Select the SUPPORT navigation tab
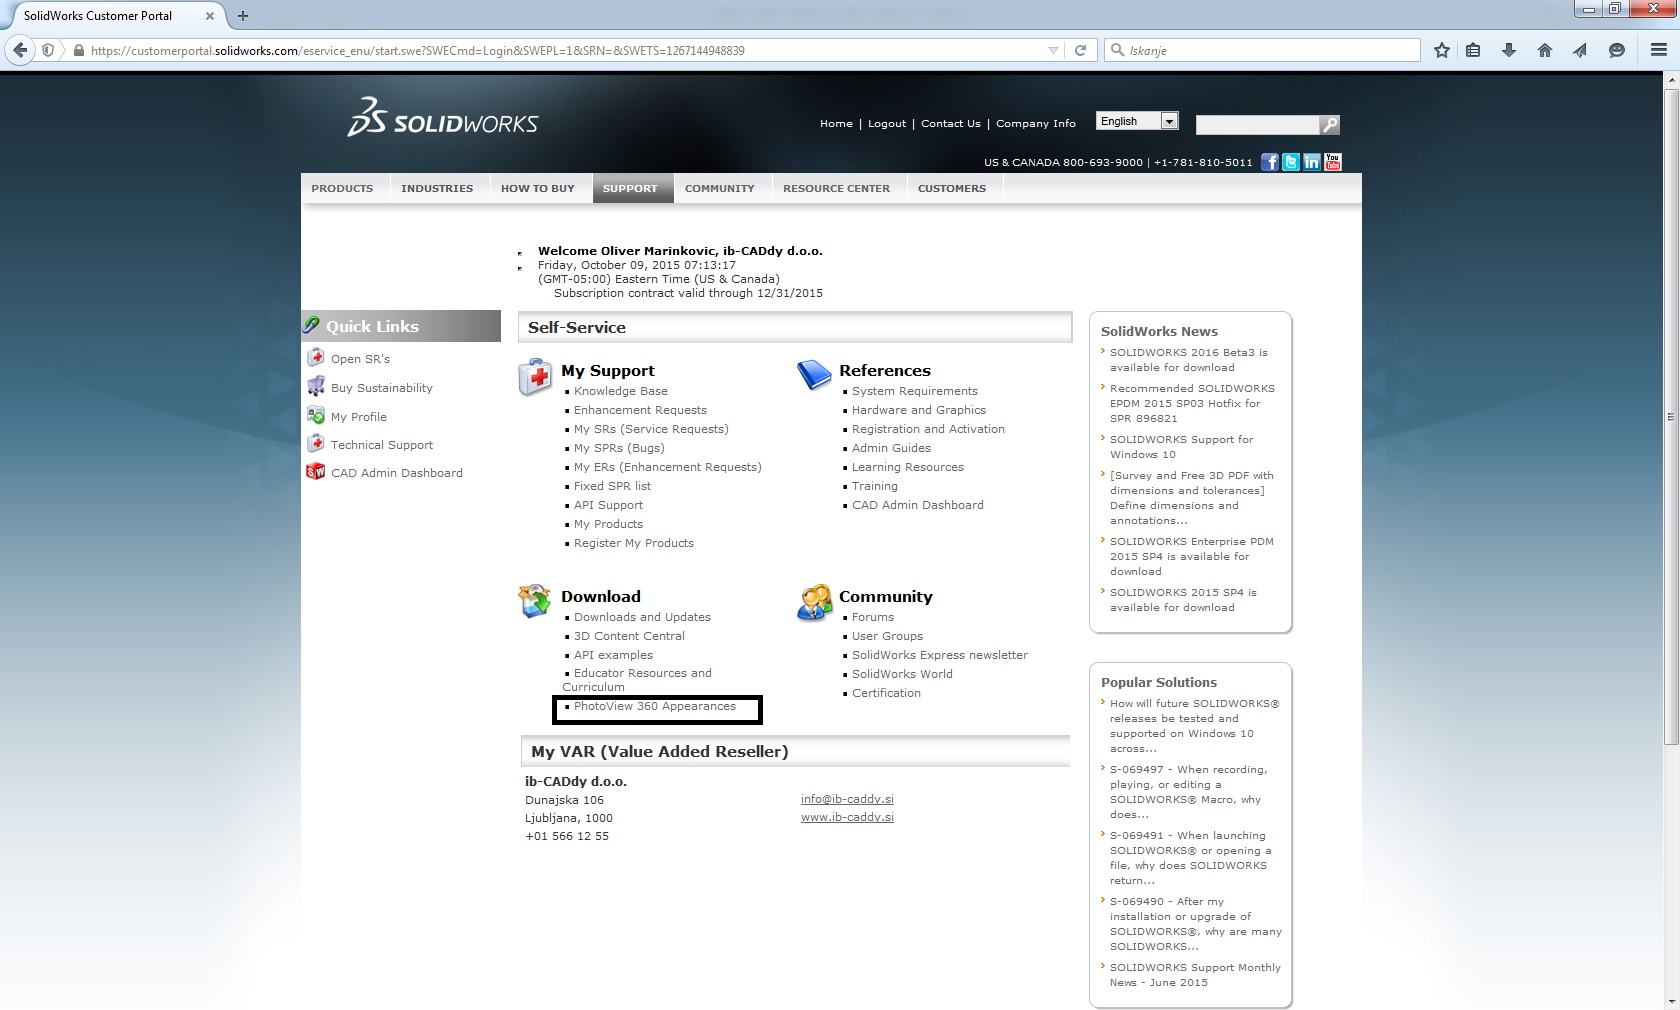 pyautogui.click(x=630, y=188)
